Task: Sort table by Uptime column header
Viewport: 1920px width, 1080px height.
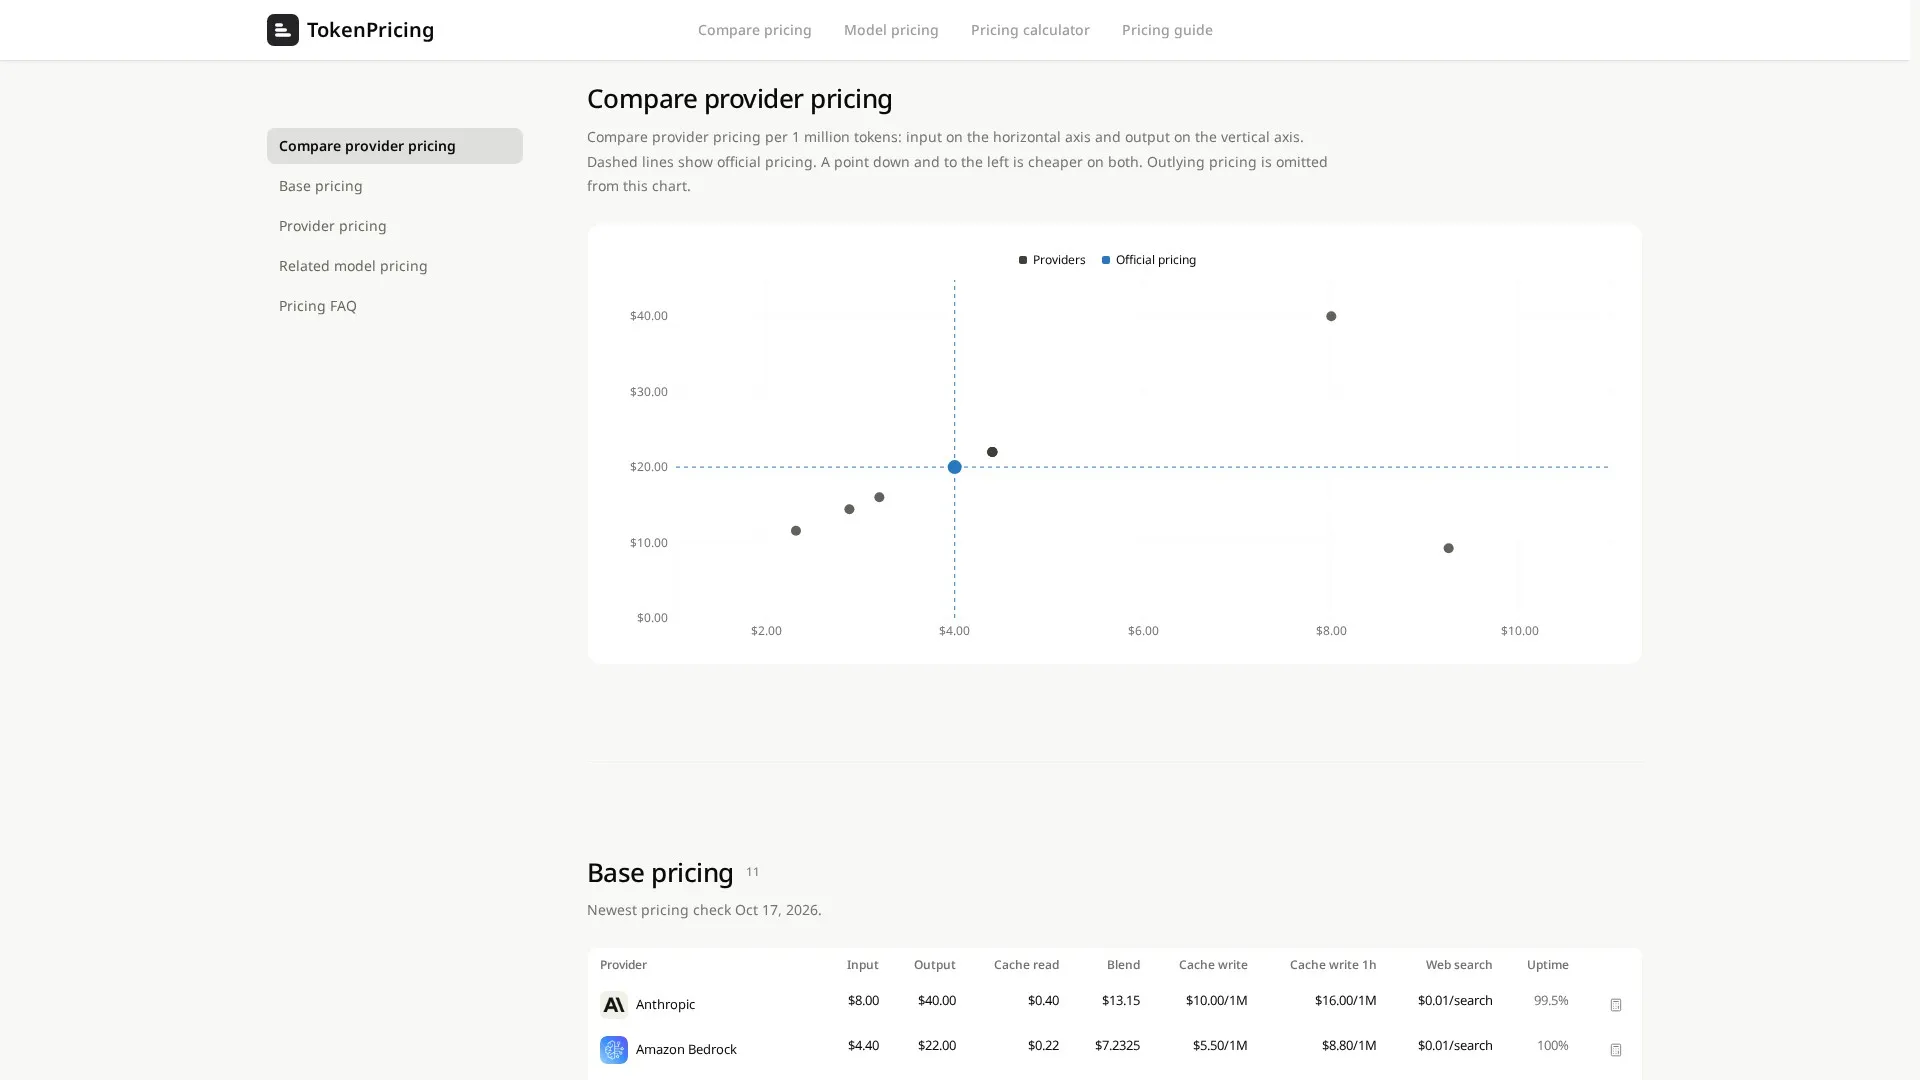Action: pyautogui.click(x=1547, y=965)
